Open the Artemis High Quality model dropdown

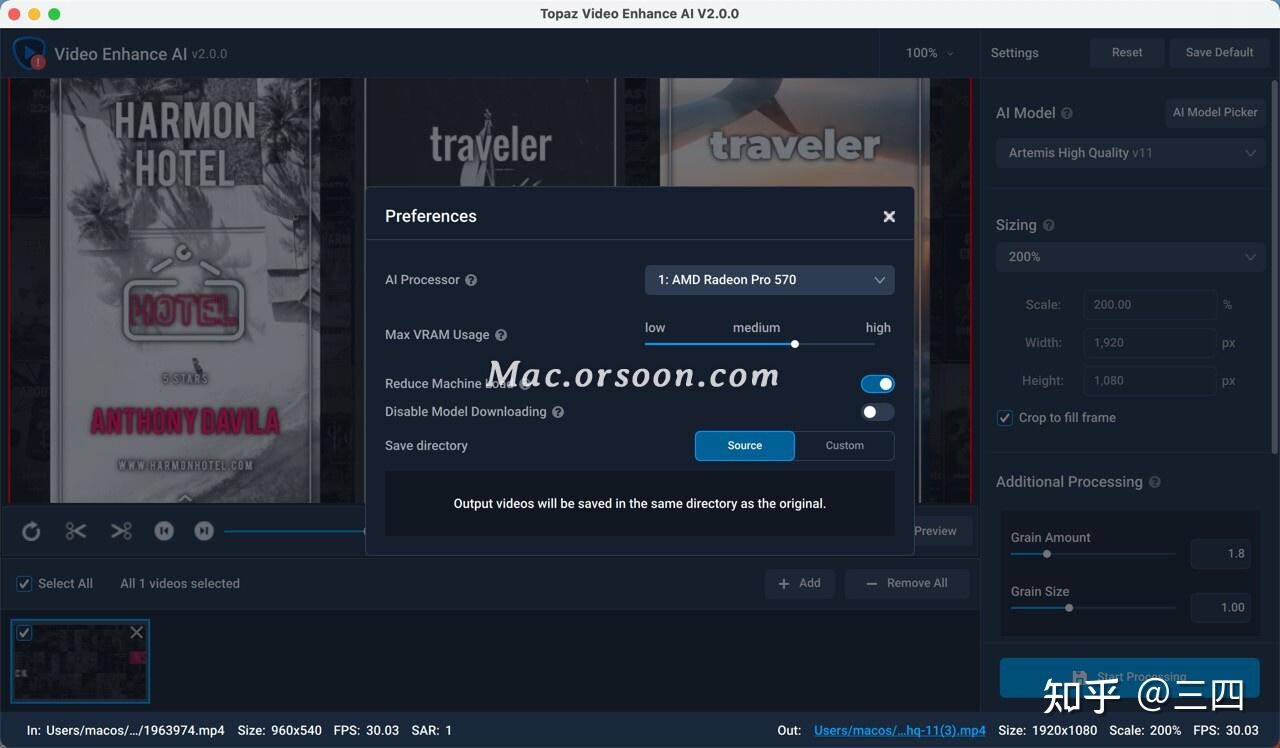(x=1131, y=153)
